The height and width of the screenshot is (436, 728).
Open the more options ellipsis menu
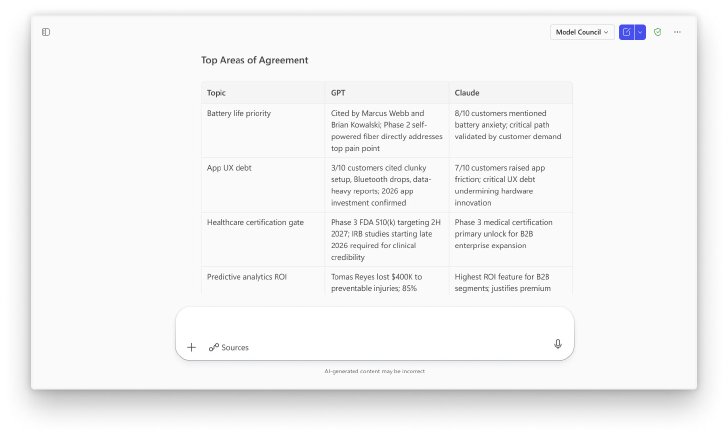[x=677, y=32]
